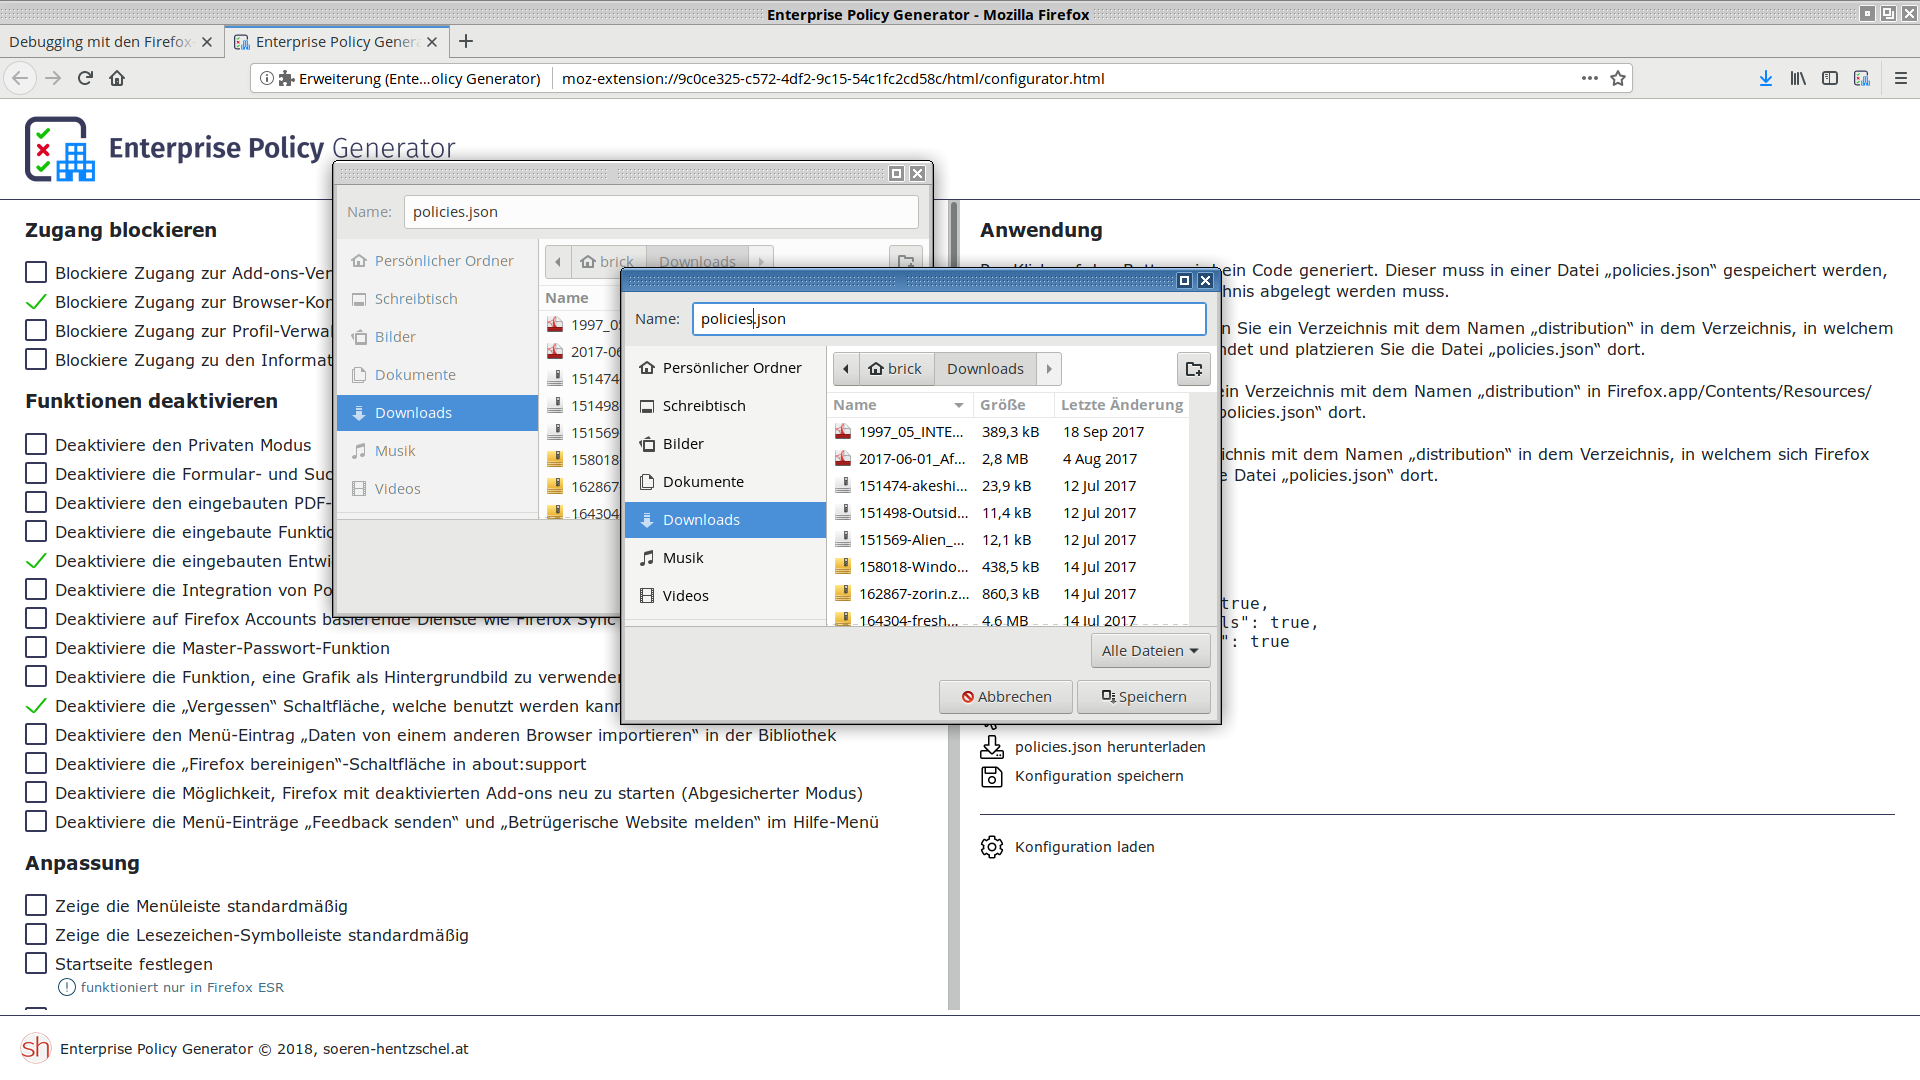
Task: Open the downloads arrow in toolbar
Action: [x=1766, y=78]
